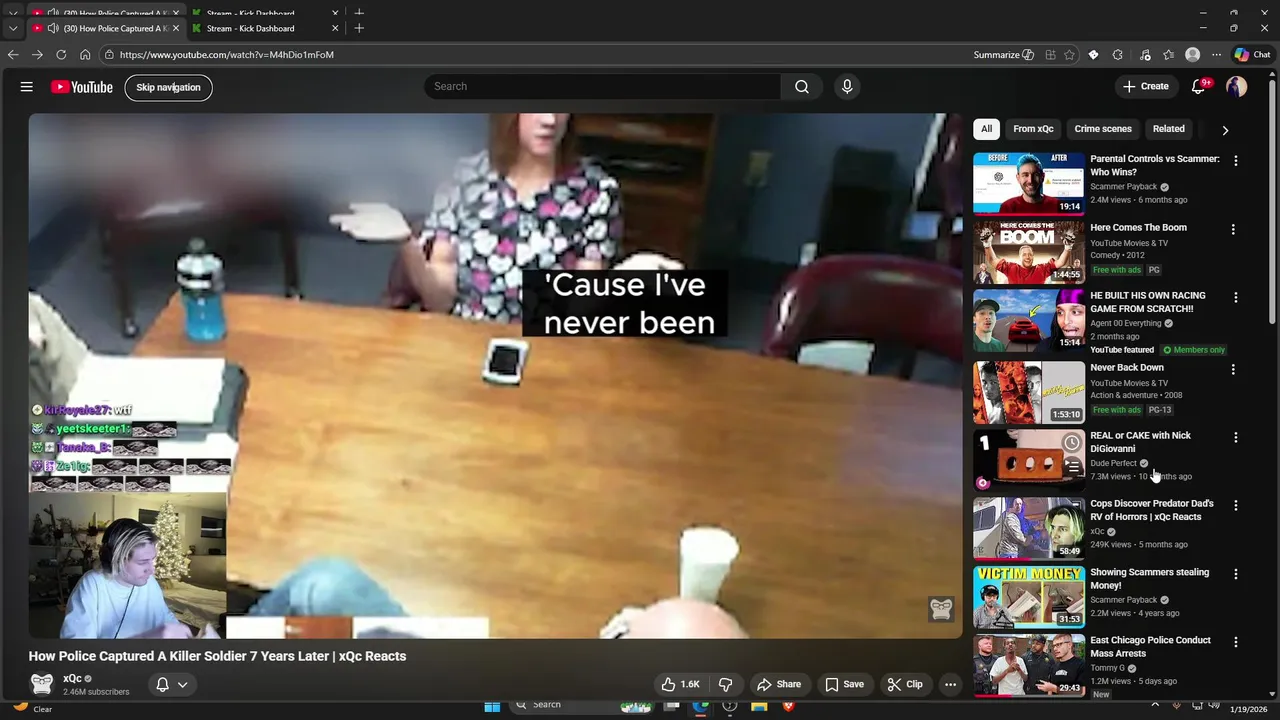This screenshot has height=720, width=1280.
Task: Click the video player area
Action: point(495,375)
